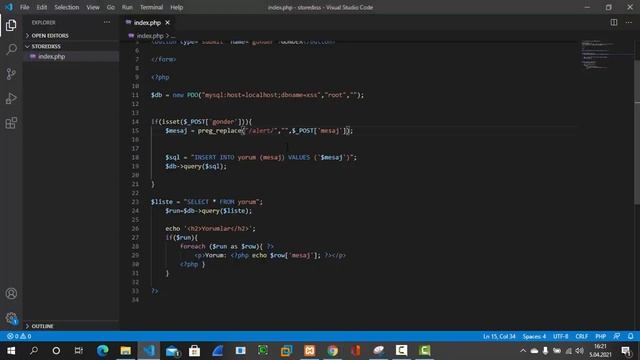Open the Manage gear icon

(x=11, y=318)
